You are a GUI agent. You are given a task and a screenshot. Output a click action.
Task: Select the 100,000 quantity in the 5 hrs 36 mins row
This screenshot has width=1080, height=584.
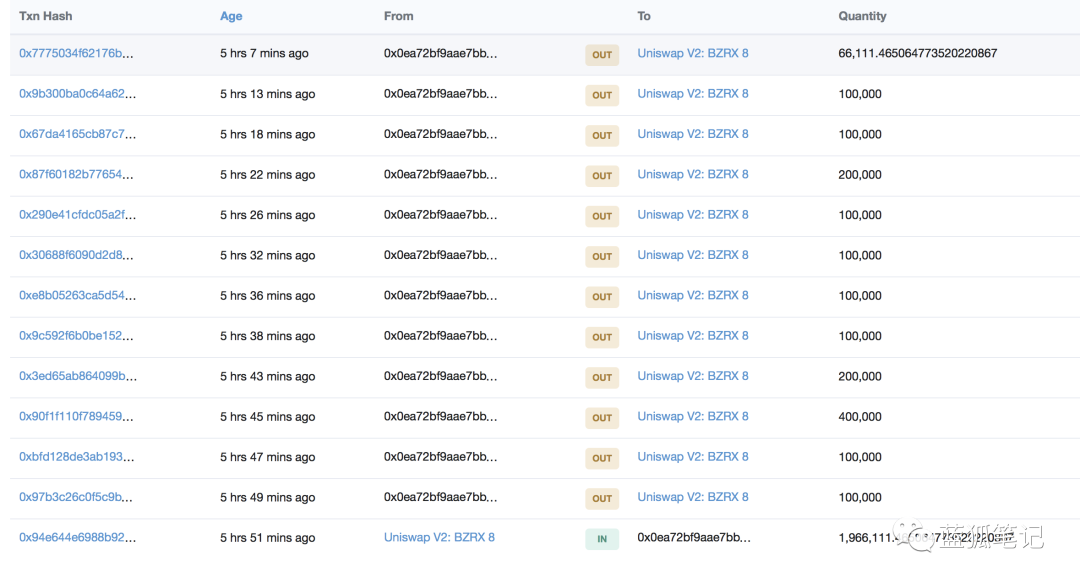[860, 295]
